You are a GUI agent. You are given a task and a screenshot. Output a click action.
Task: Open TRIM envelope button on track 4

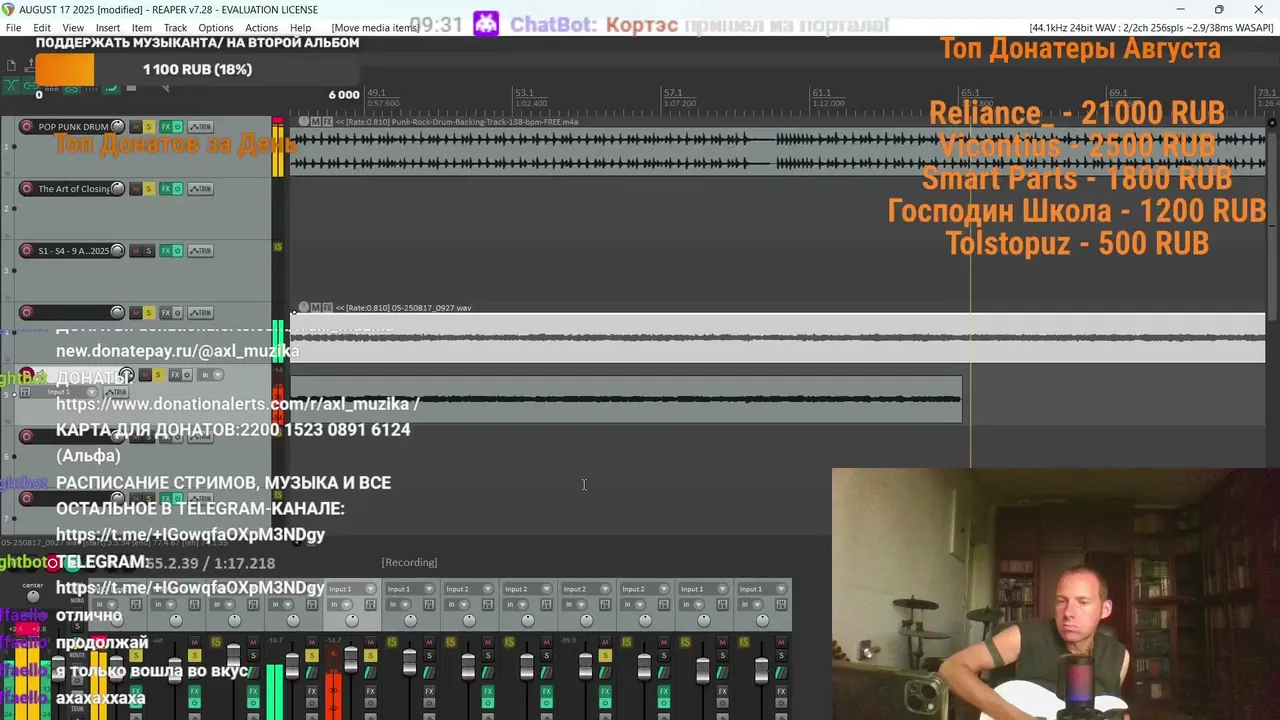point(200,313)
